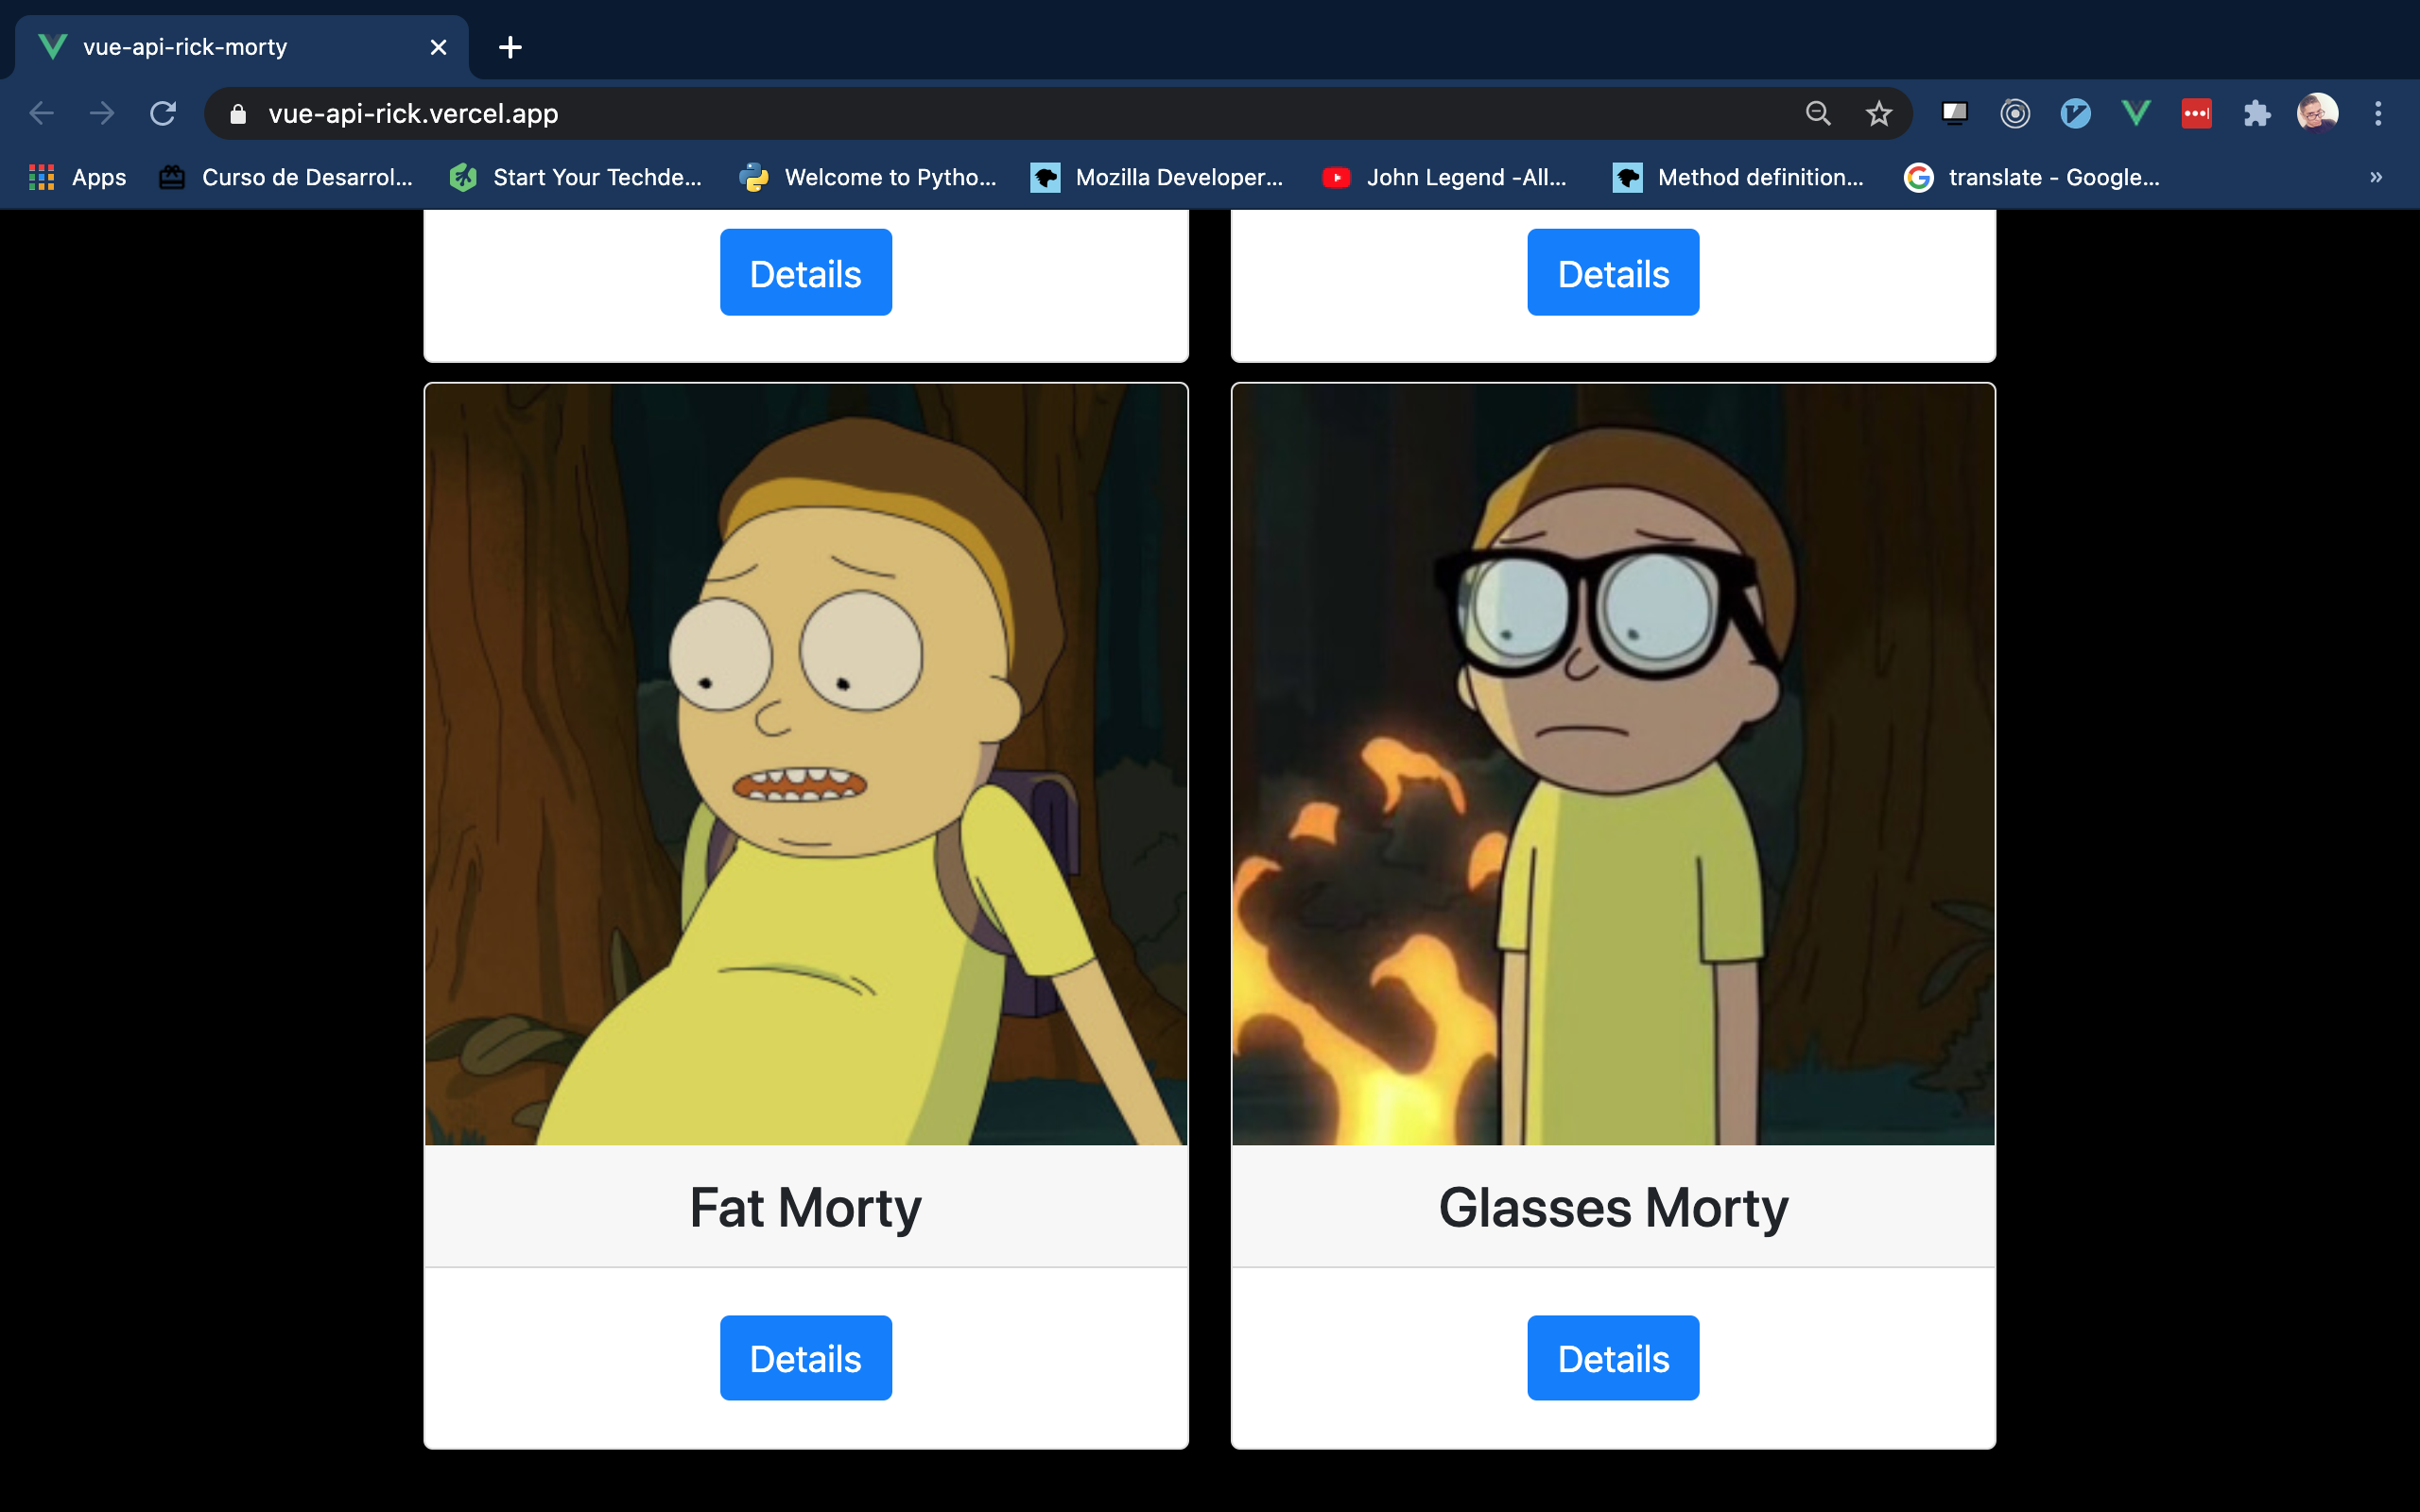
Task: Open the Curso de Desarrol... bookmark
Action: 286,177
